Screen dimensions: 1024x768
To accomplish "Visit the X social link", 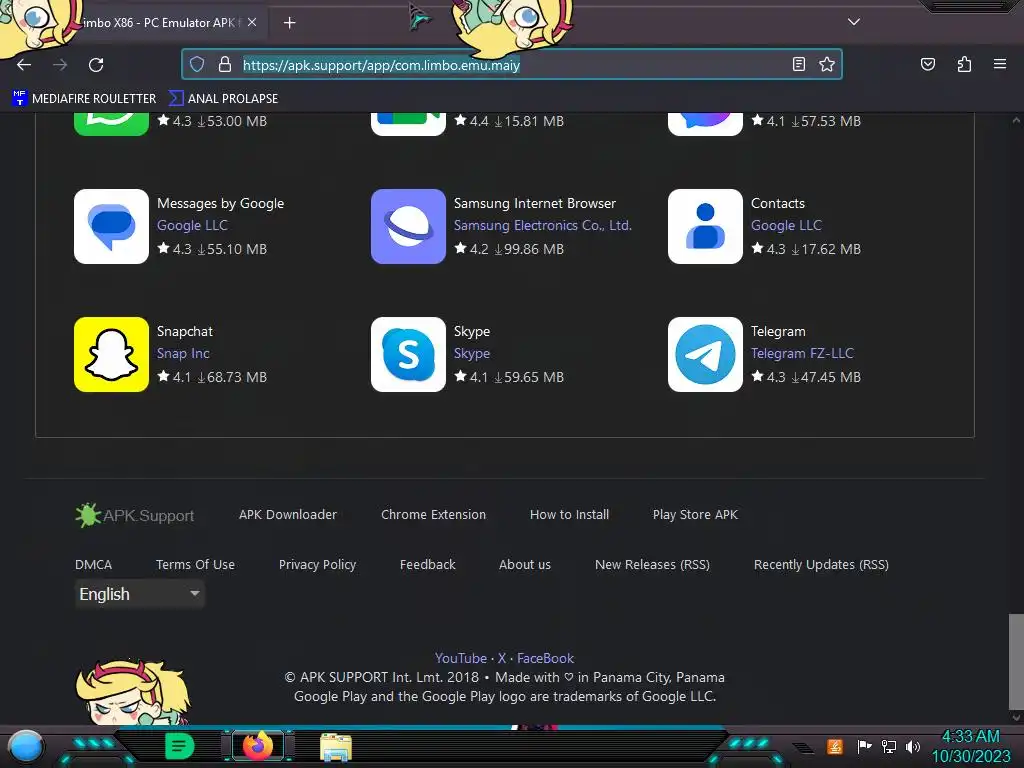I will tap(502, 658).
